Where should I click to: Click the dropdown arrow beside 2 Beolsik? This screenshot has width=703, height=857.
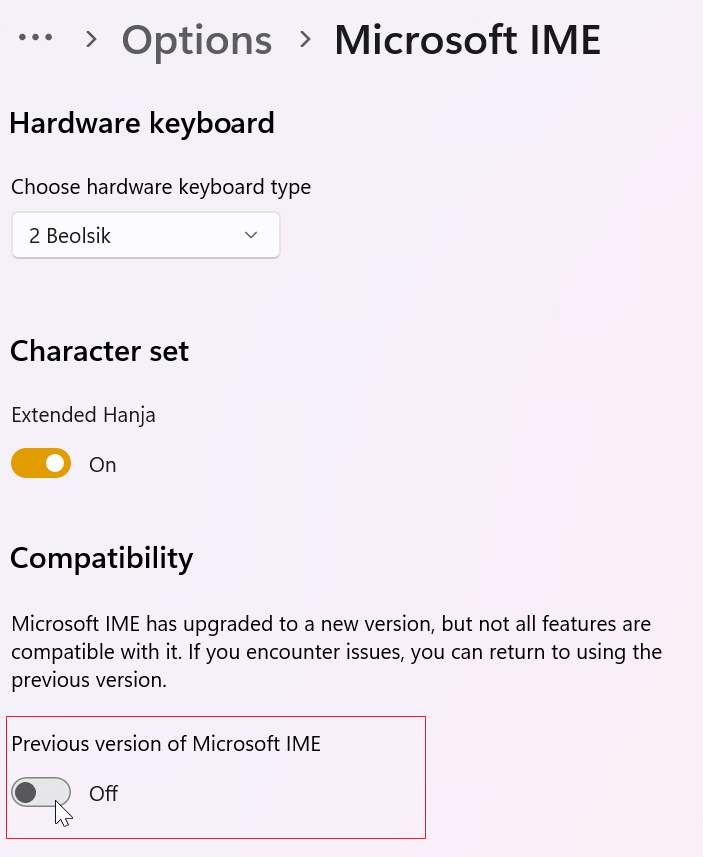pos(251,236)
